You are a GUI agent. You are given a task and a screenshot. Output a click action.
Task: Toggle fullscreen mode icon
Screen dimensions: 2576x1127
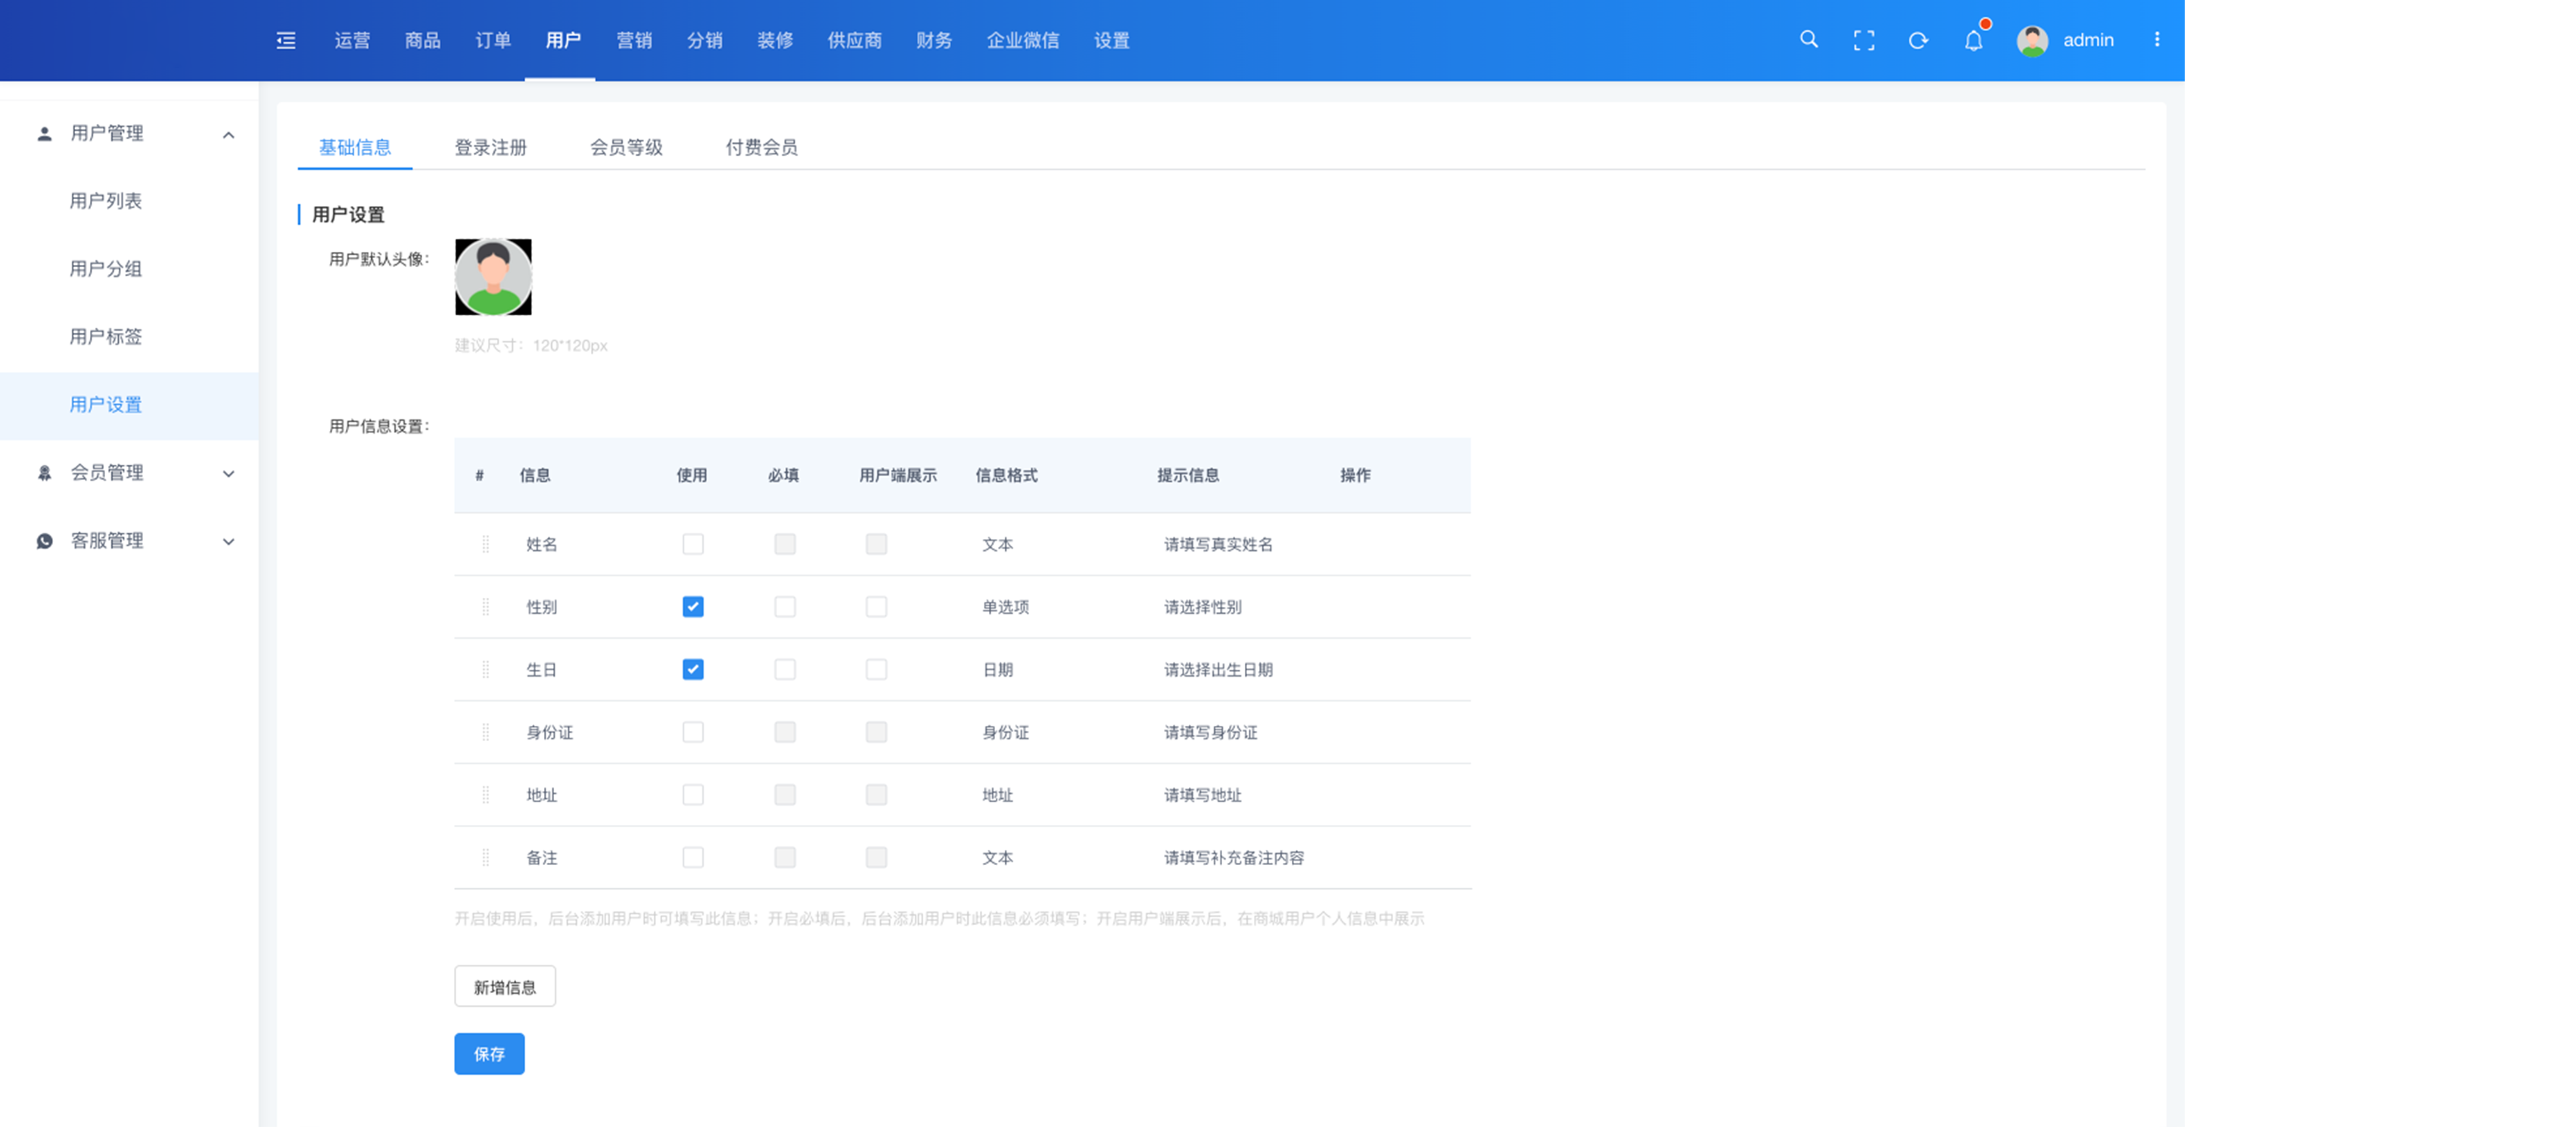(x=1863, y=41)
